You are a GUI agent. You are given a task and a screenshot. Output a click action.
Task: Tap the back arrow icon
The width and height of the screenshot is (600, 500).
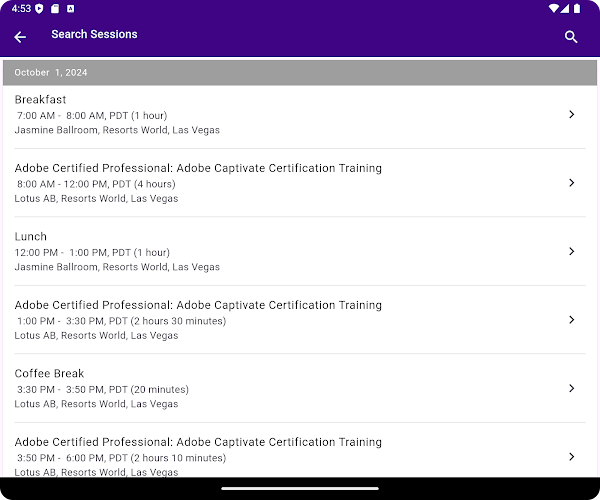(20, 37)
